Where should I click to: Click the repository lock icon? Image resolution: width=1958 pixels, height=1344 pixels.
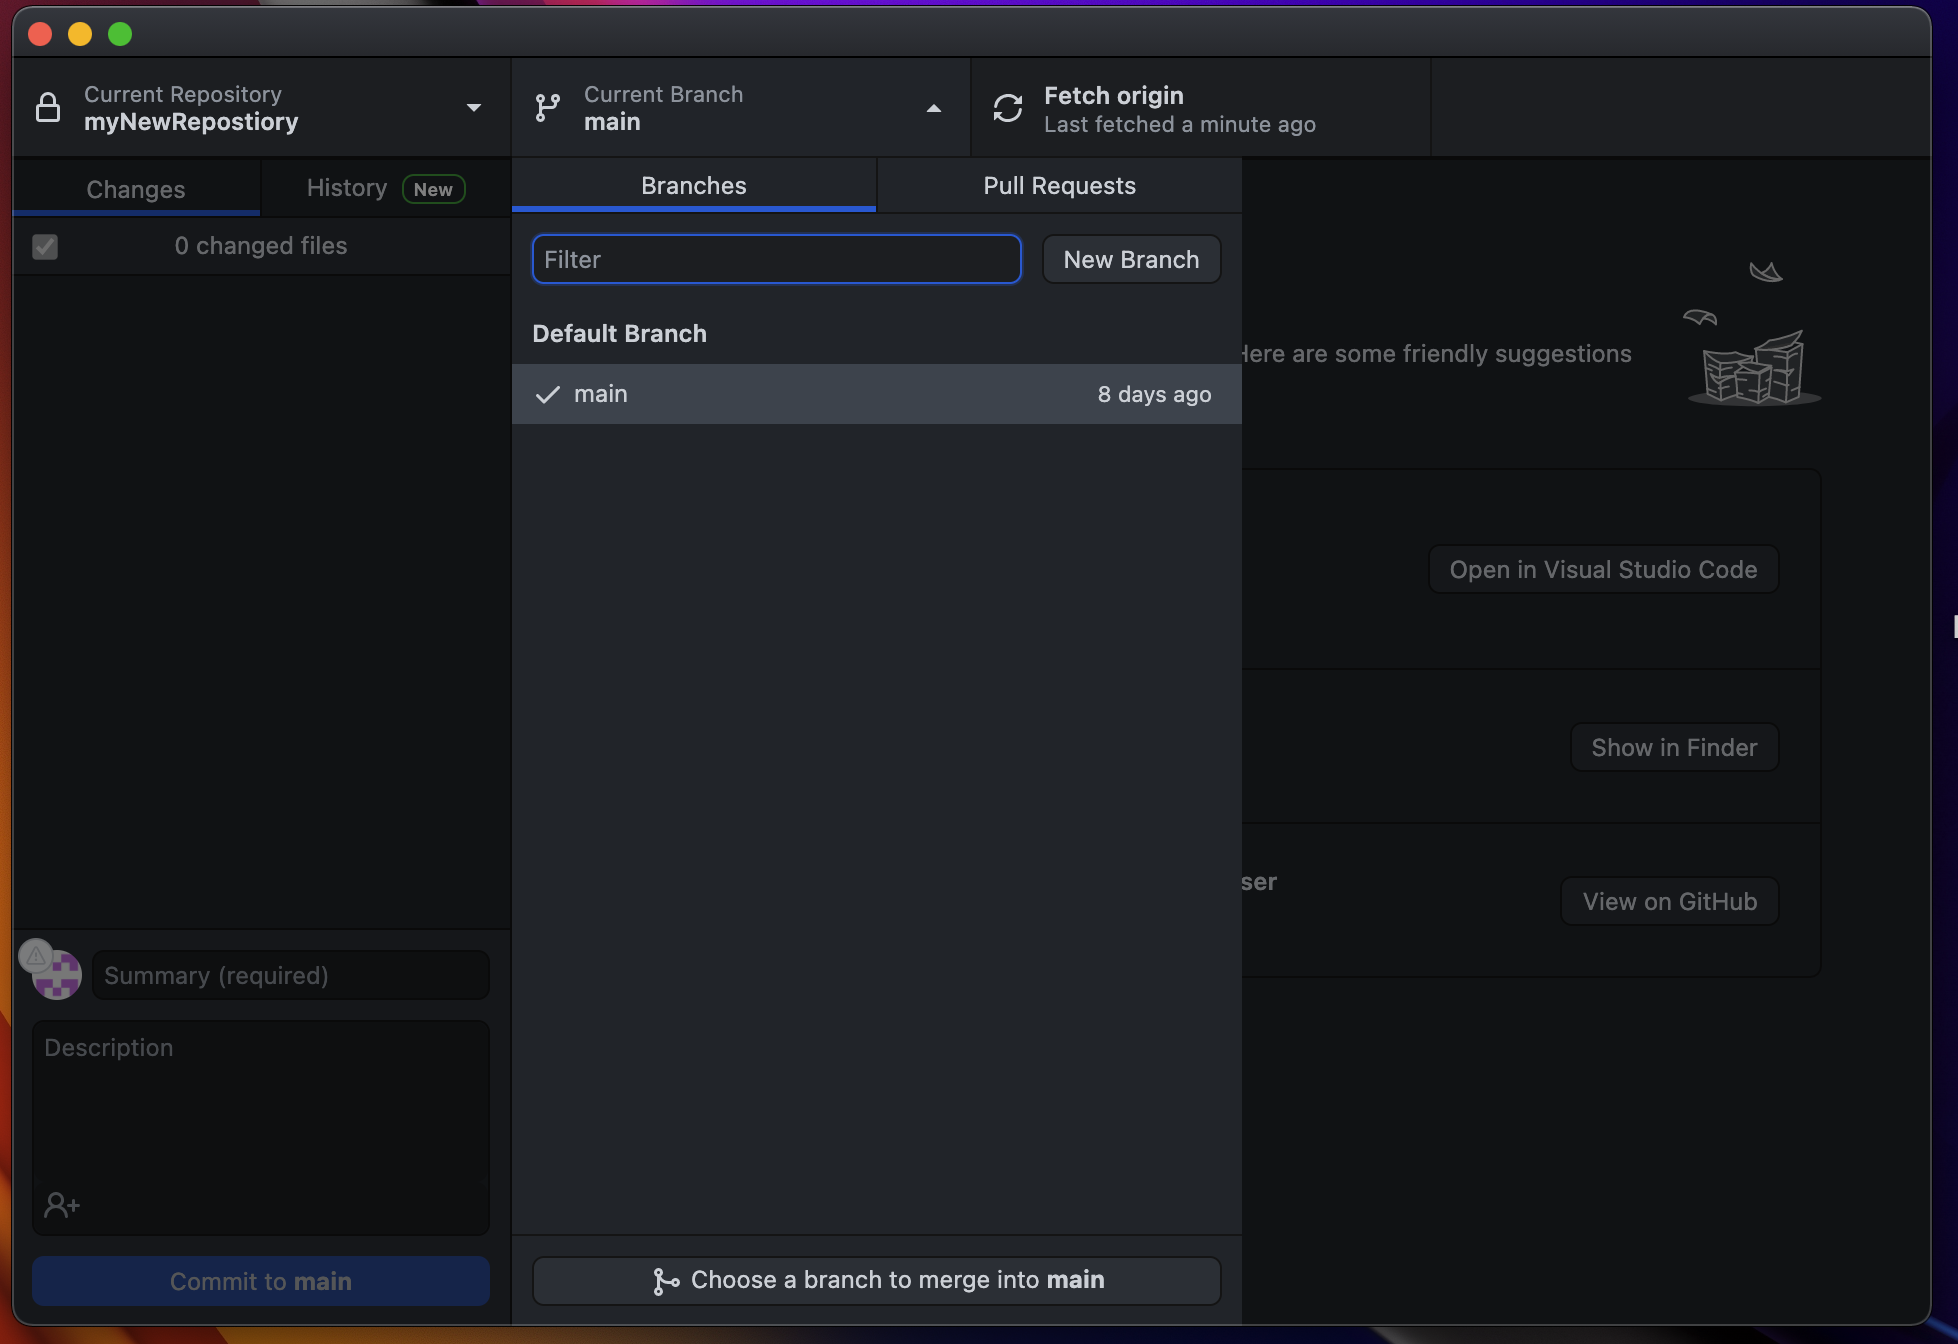(x=48, y=107)
